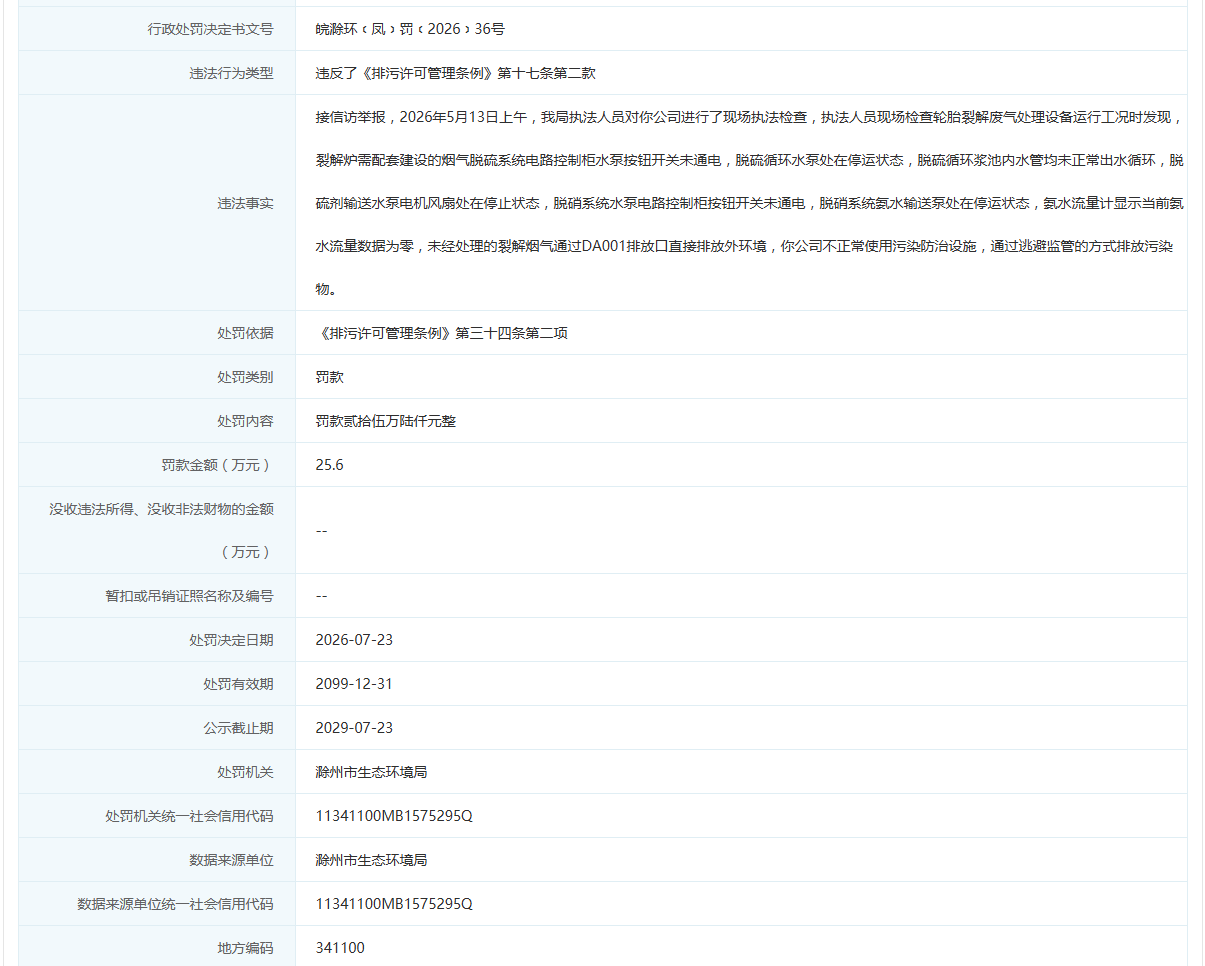Click the 数据来源单位 label
1205x966 pixels.
[231, 860]
